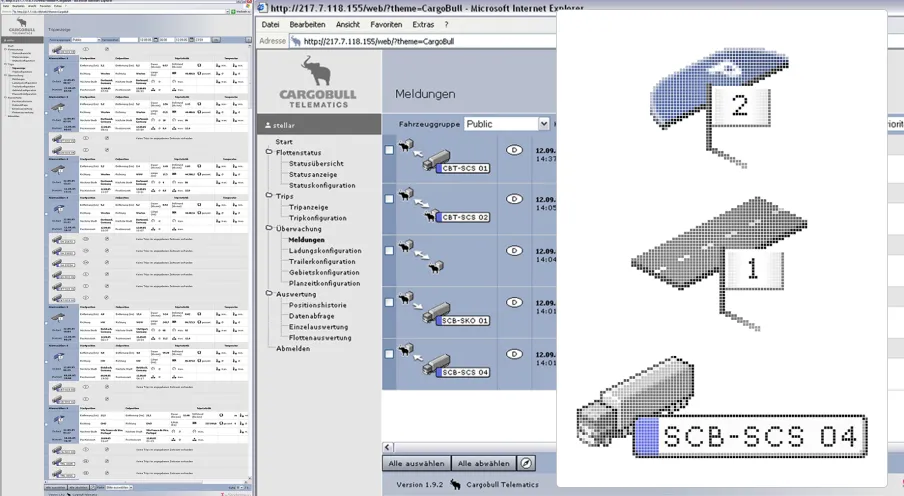This screenshot has width=904, height=496.
Task: Open the ? help menu
Action: pos(446,25)
